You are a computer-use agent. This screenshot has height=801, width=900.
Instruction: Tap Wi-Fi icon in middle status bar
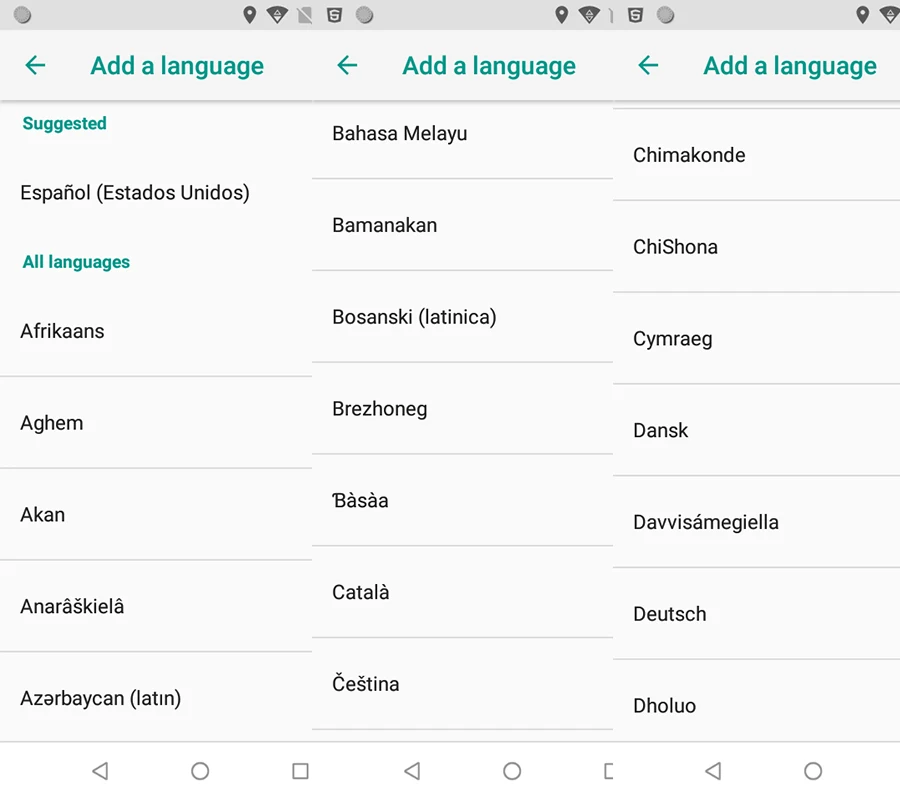tap(589, 15)
